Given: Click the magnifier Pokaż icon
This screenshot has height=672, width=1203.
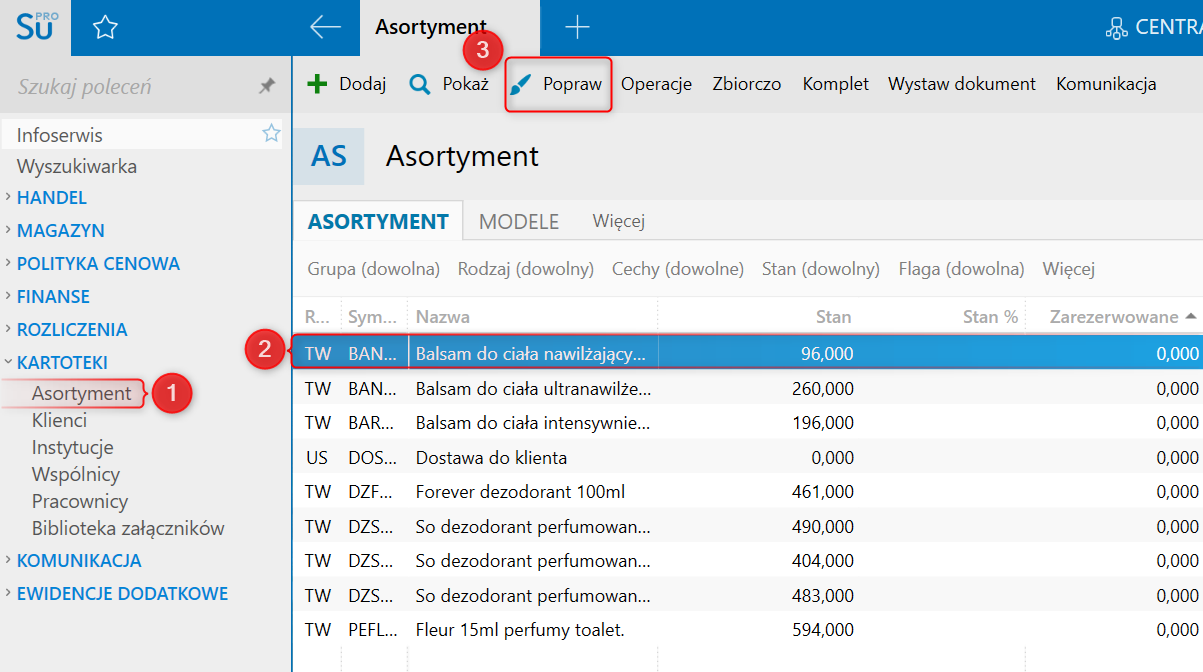Looking at the screenshot, I should pos(420,84).
